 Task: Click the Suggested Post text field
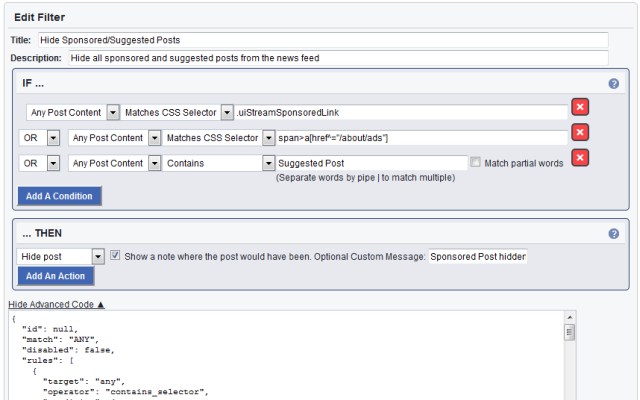(x=371, y=163)
